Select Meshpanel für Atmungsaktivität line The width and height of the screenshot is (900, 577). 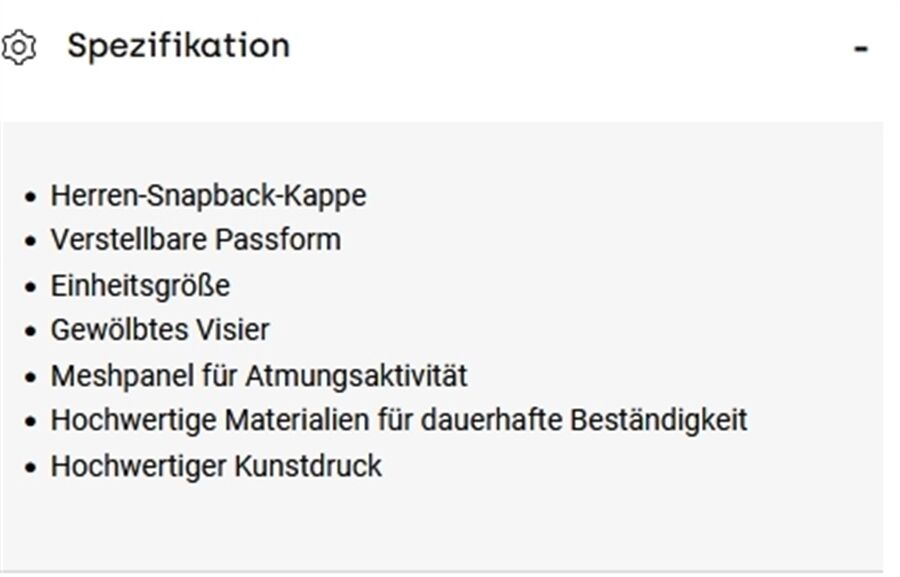[x=259, y=377]
